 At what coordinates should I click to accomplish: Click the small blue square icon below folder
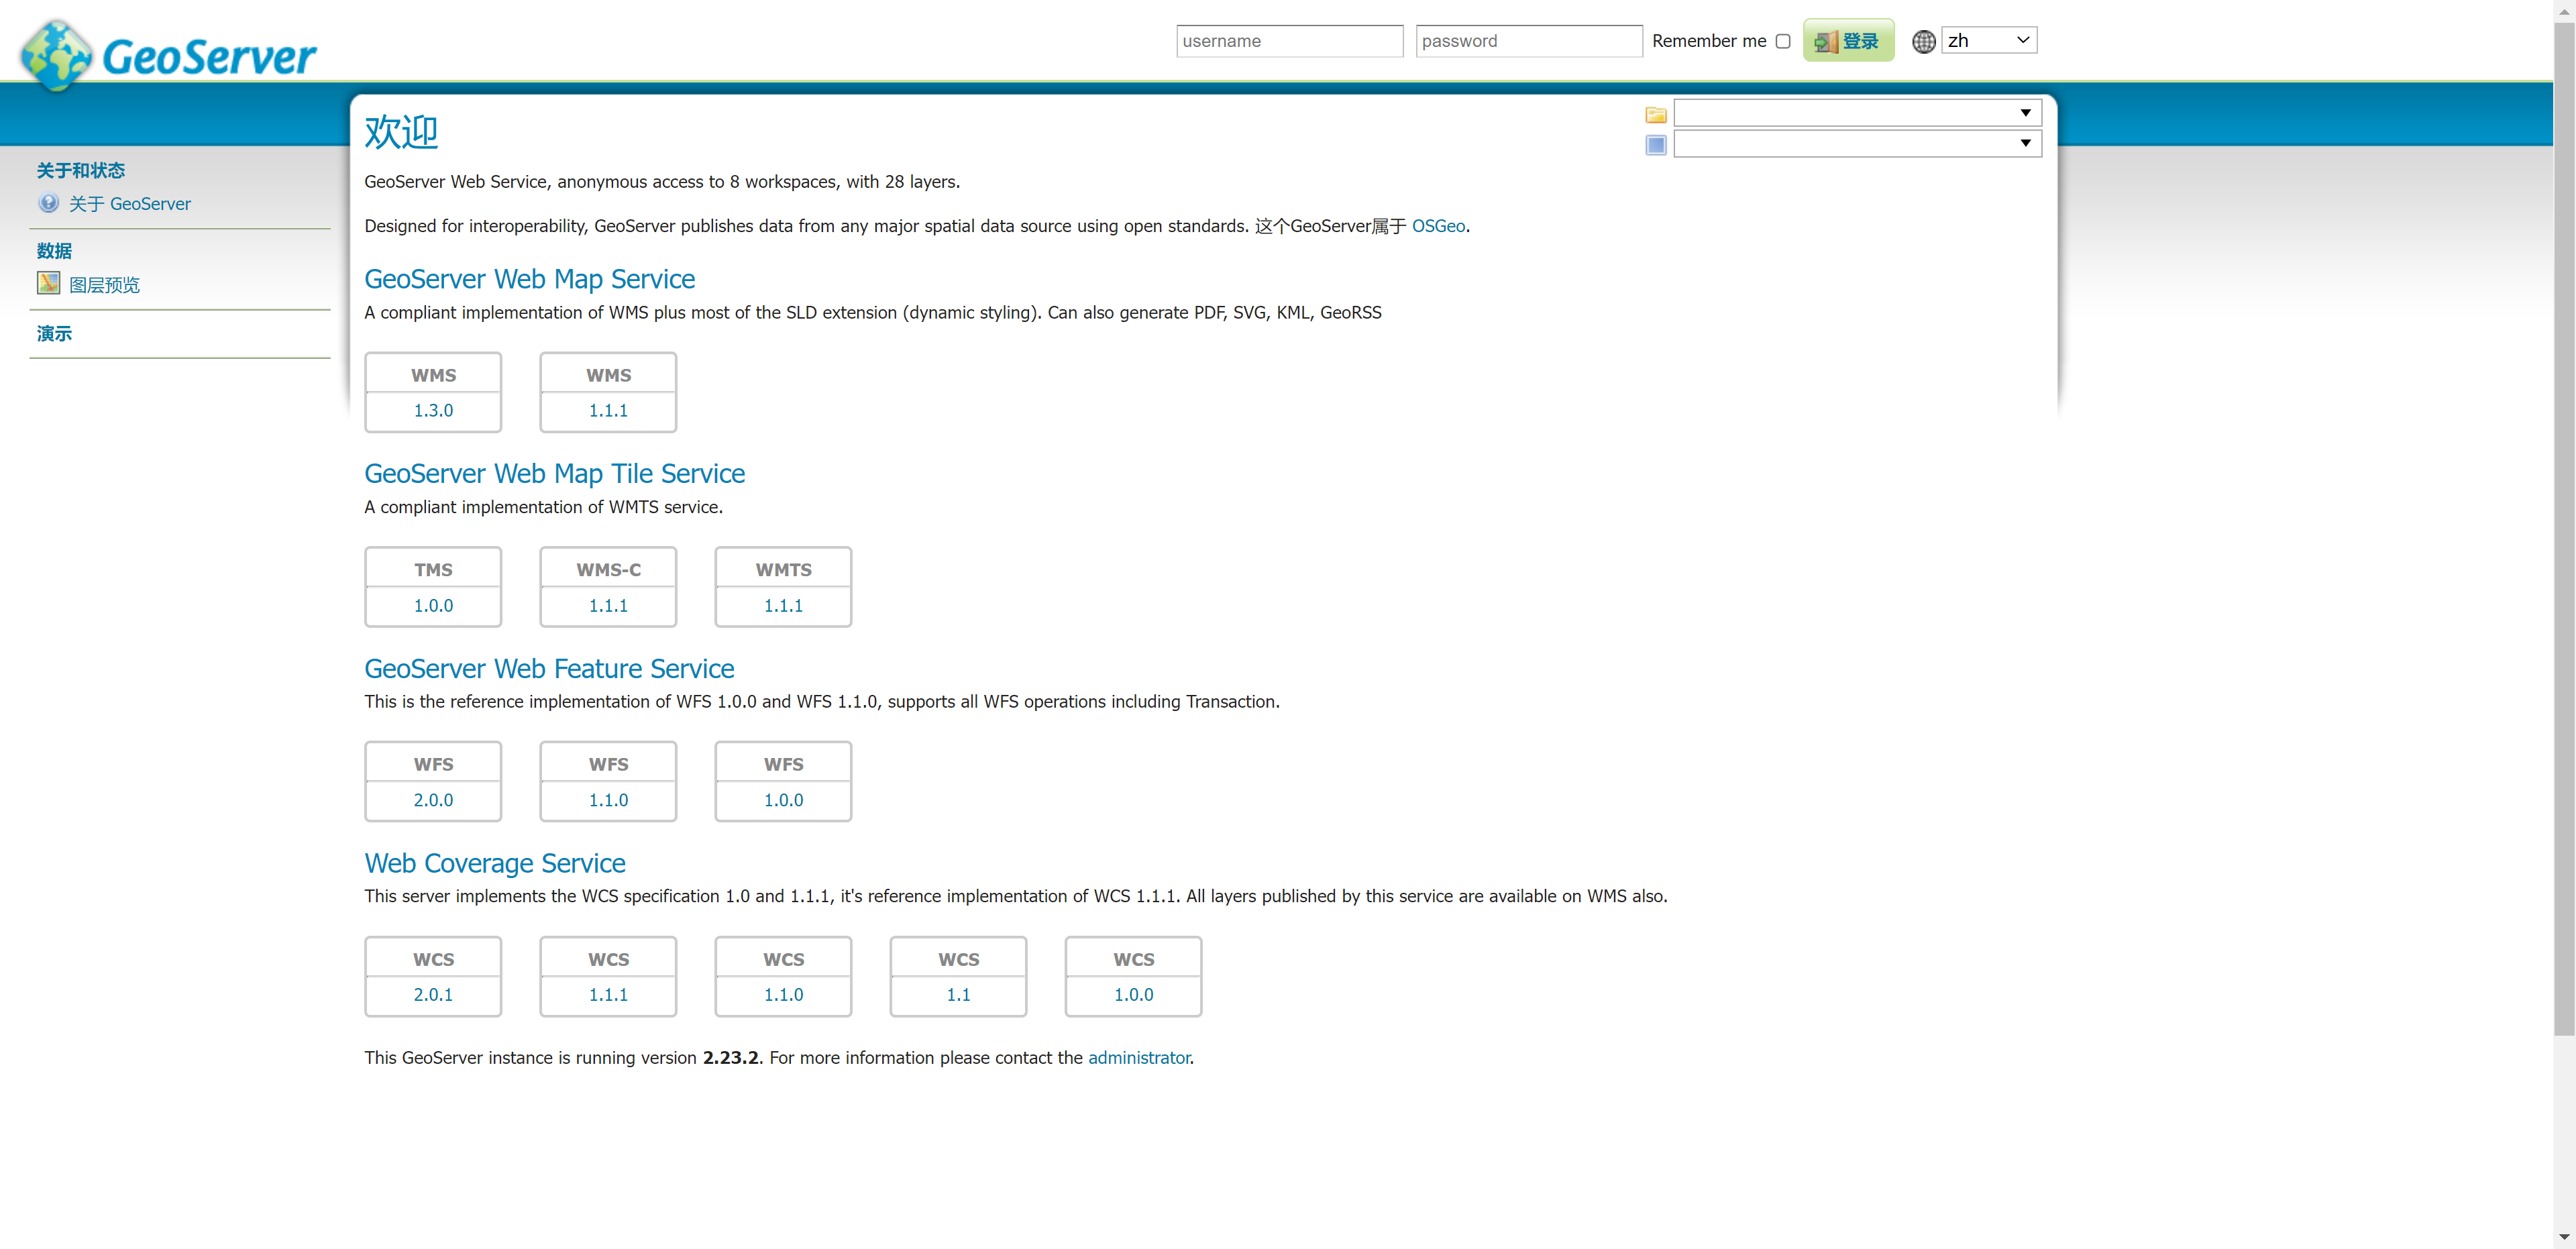tap(1656, 145)
